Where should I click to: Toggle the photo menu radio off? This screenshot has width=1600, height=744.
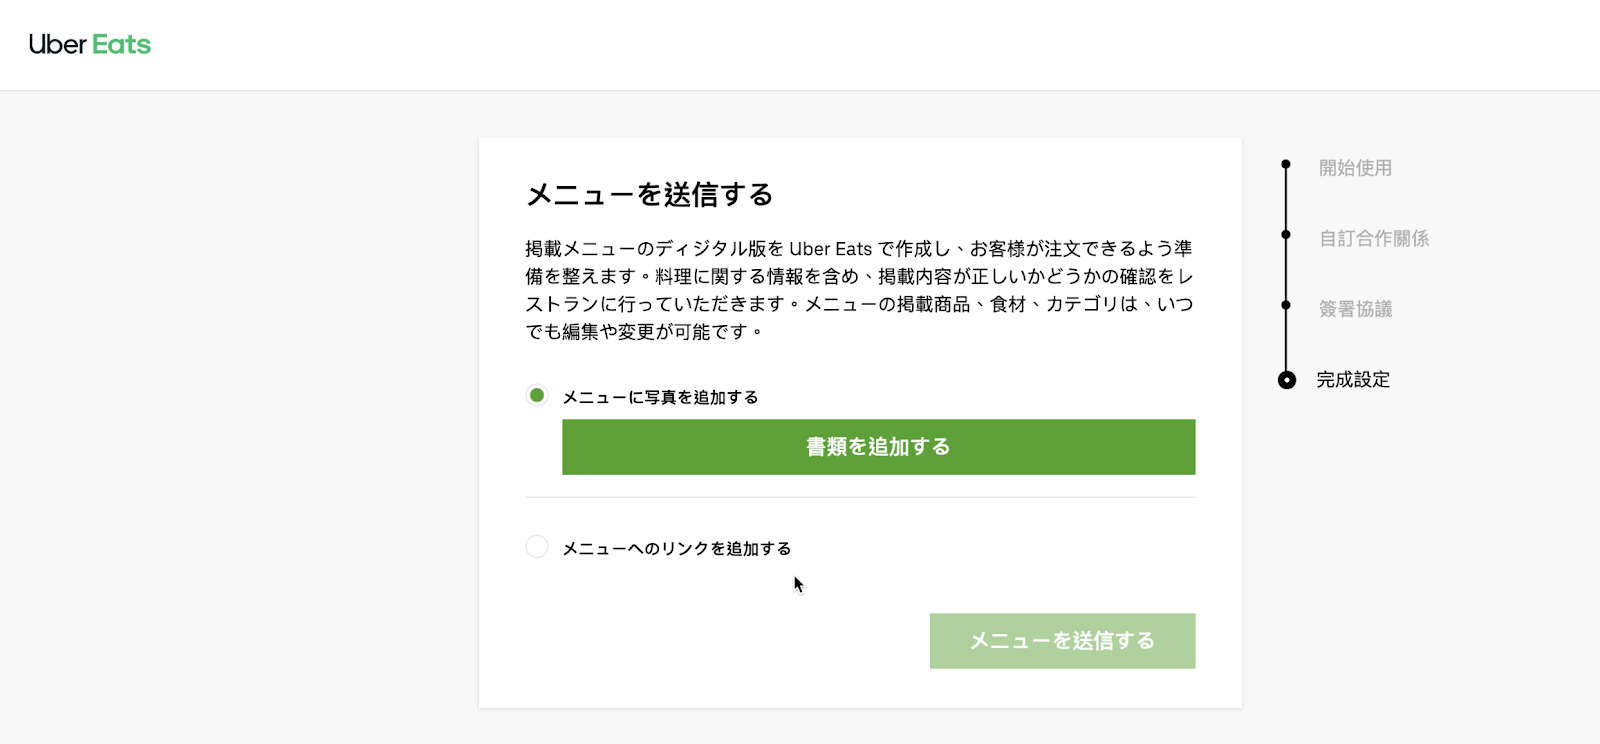tap(537, 395)
